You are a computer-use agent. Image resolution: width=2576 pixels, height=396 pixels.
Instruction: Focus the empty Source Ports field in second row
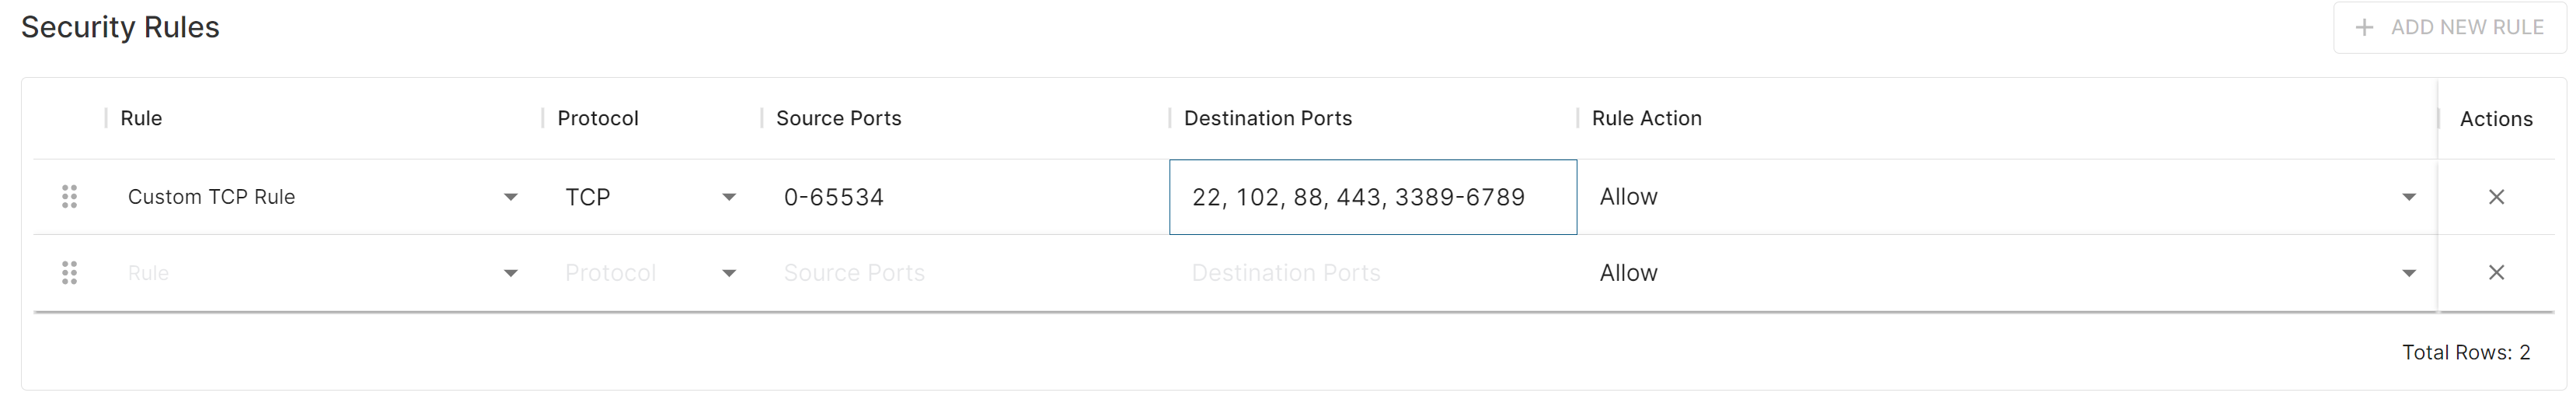pyautogui.click(x=965, y=273)
